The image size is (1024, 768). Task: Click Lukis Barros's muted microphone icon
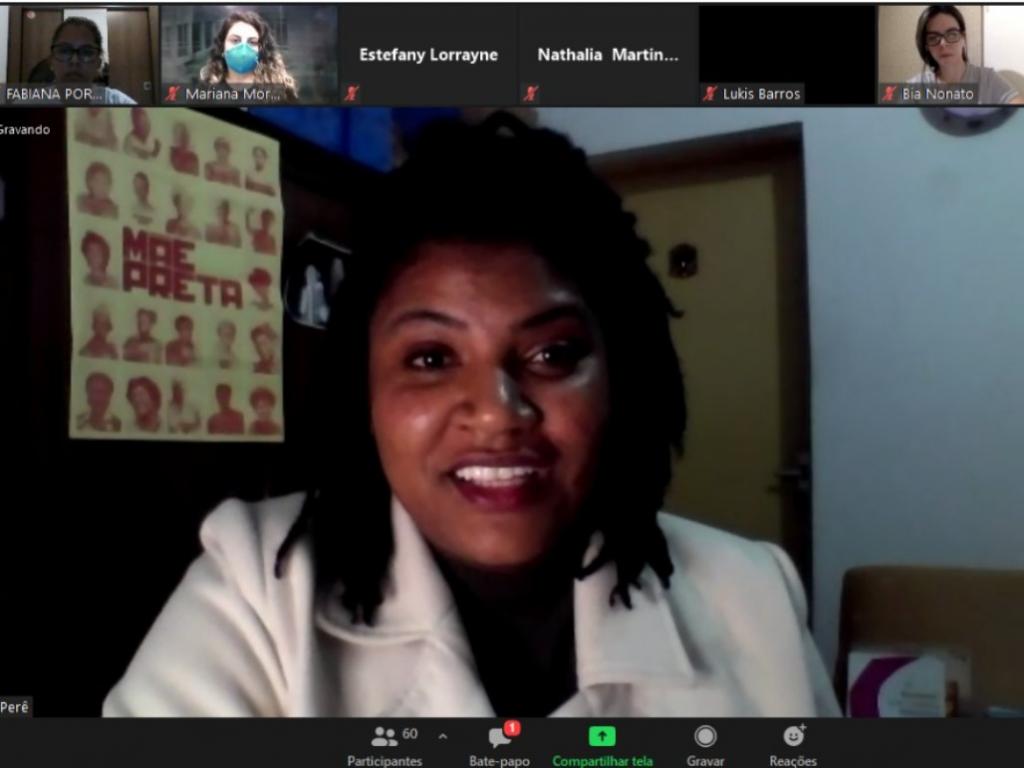pos(710,93)
